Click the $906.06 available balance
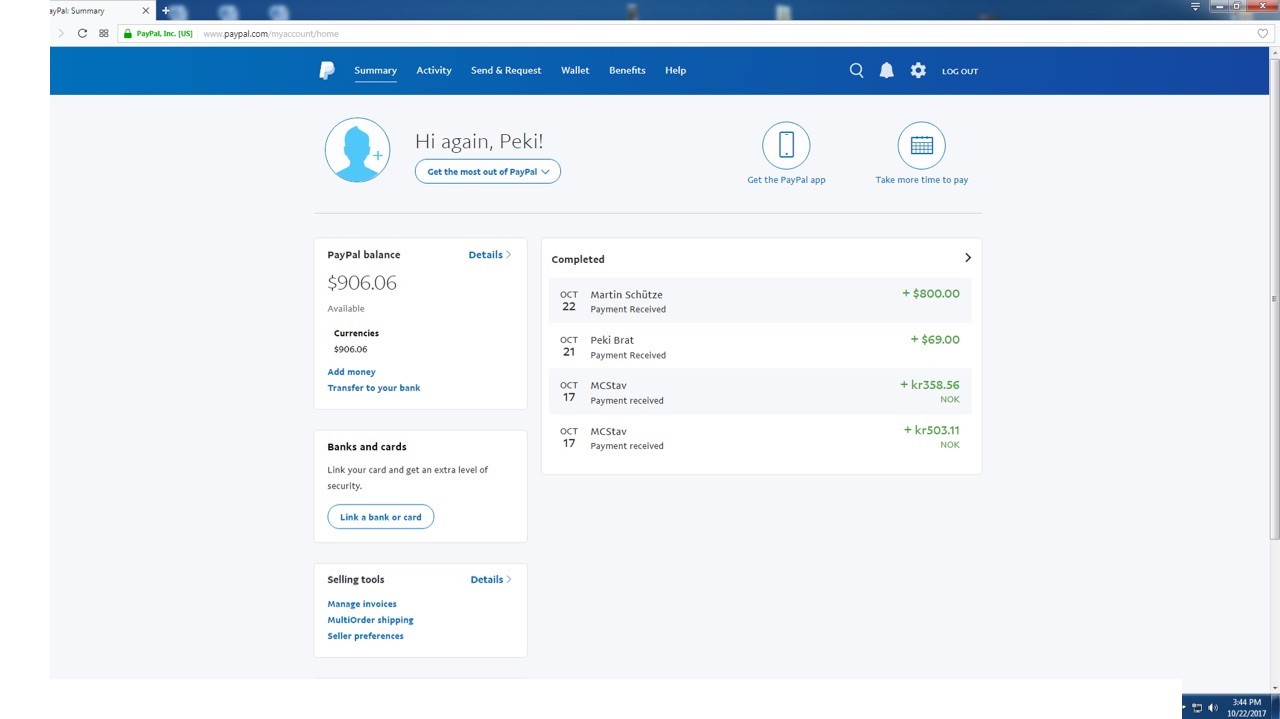The width and height of the screenshot is (1280, 719). pos(362,283)
